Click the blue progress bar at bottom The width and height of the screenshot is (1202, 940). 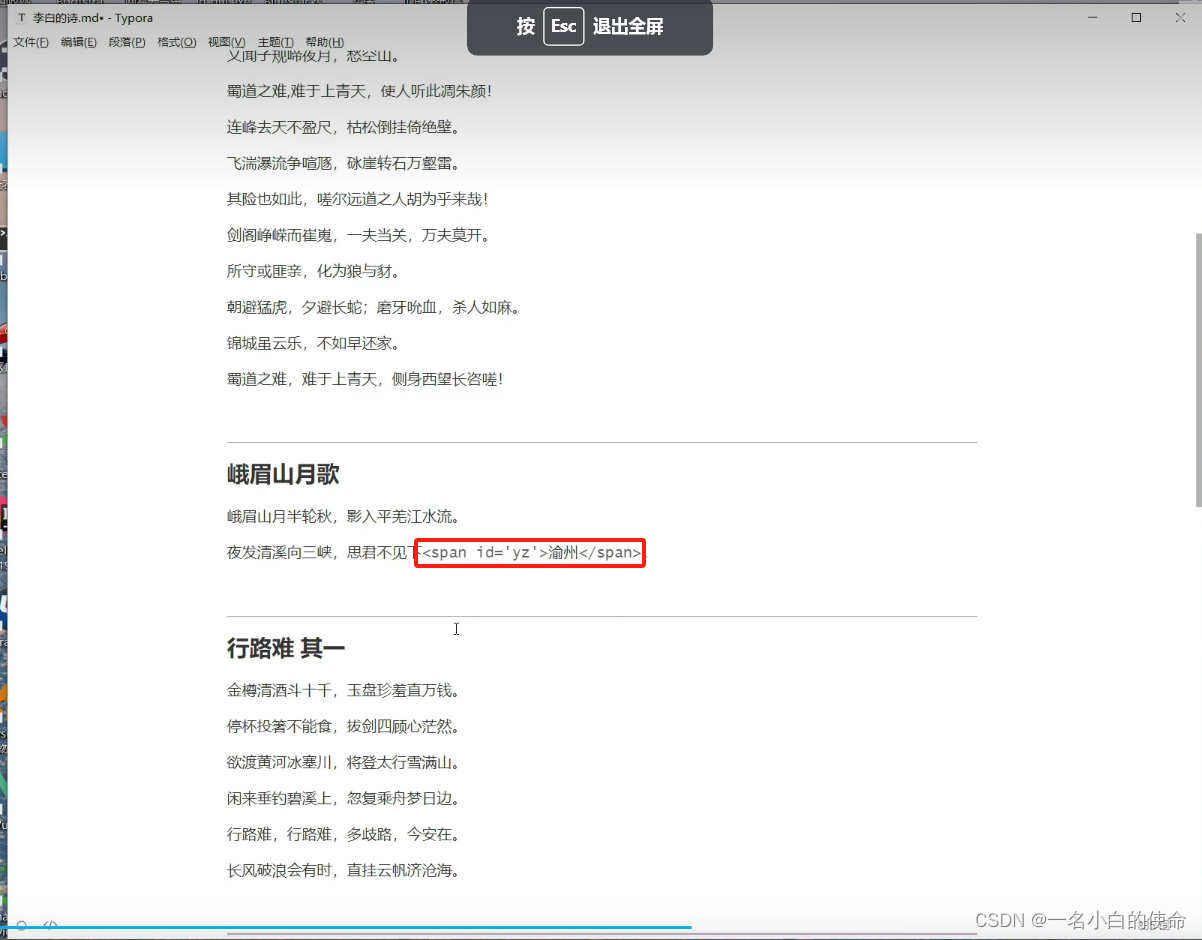pos(350,928)
